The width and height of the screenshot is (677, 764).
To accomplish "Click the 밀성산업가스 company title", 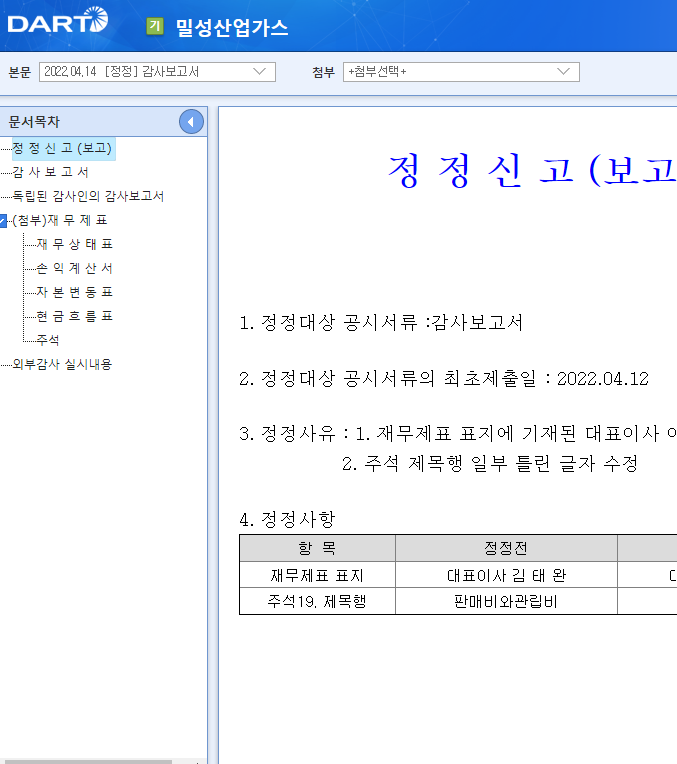I will coord(232,27).
